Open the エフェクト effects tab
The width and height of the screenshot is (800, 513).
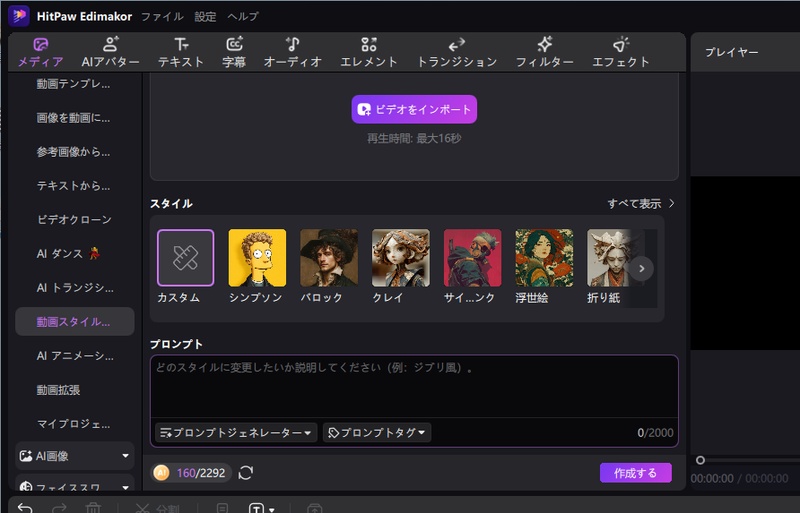pyautogui.click(x=621, y=53)
